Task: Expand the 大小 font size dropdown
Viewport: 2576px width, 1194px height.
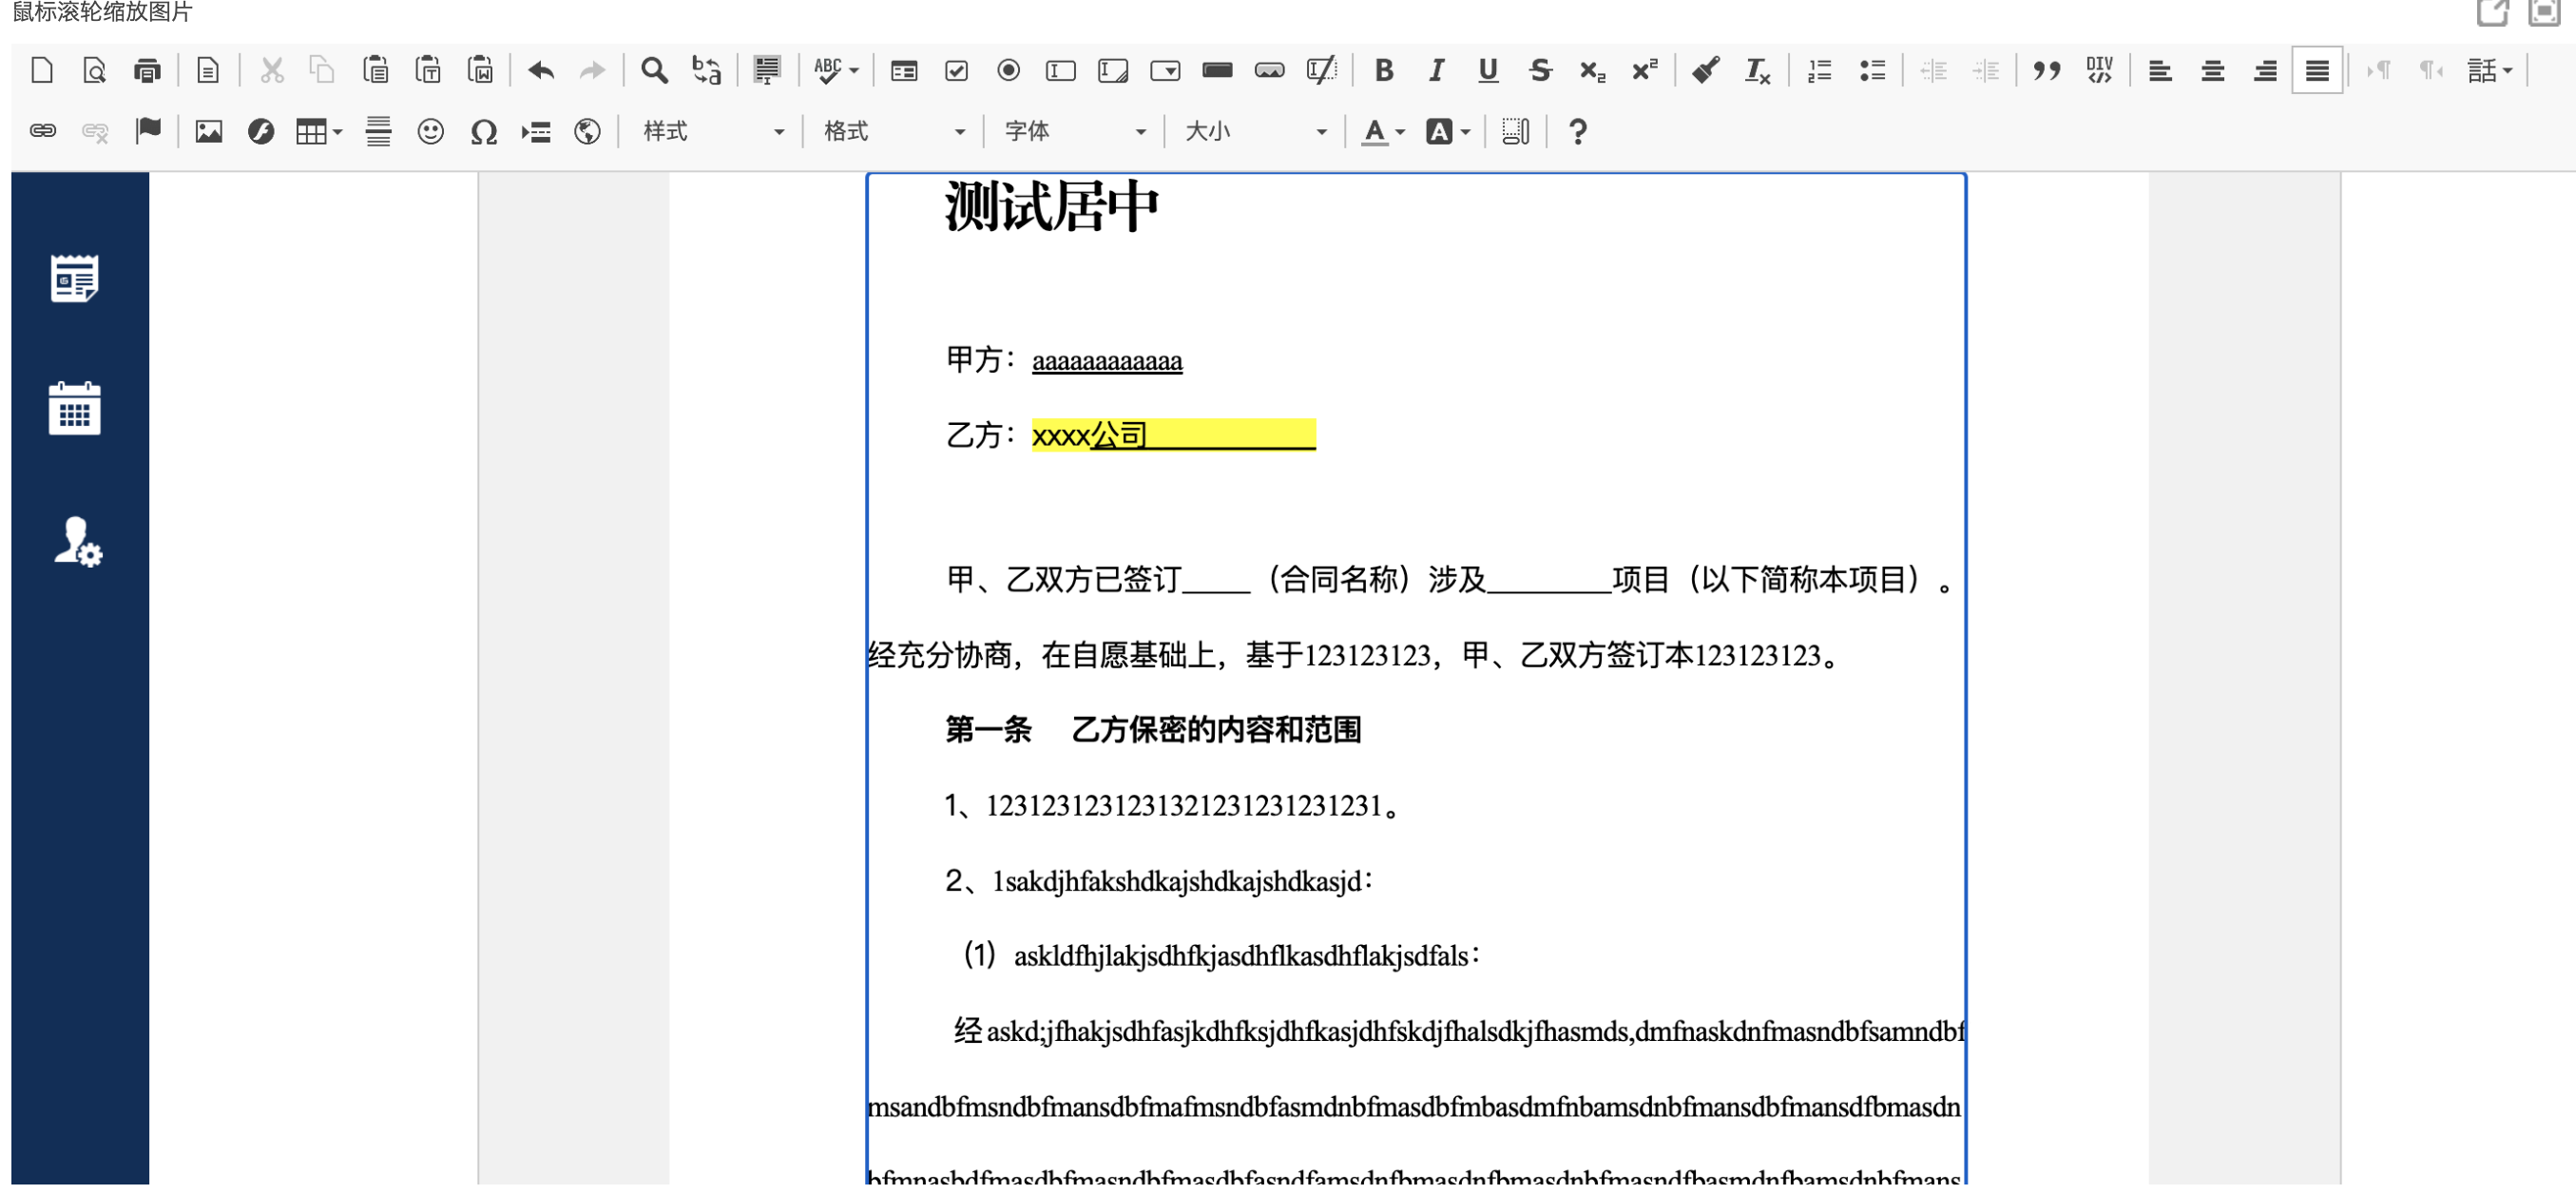Action: pyautogui.click(x=1255, y=131)
